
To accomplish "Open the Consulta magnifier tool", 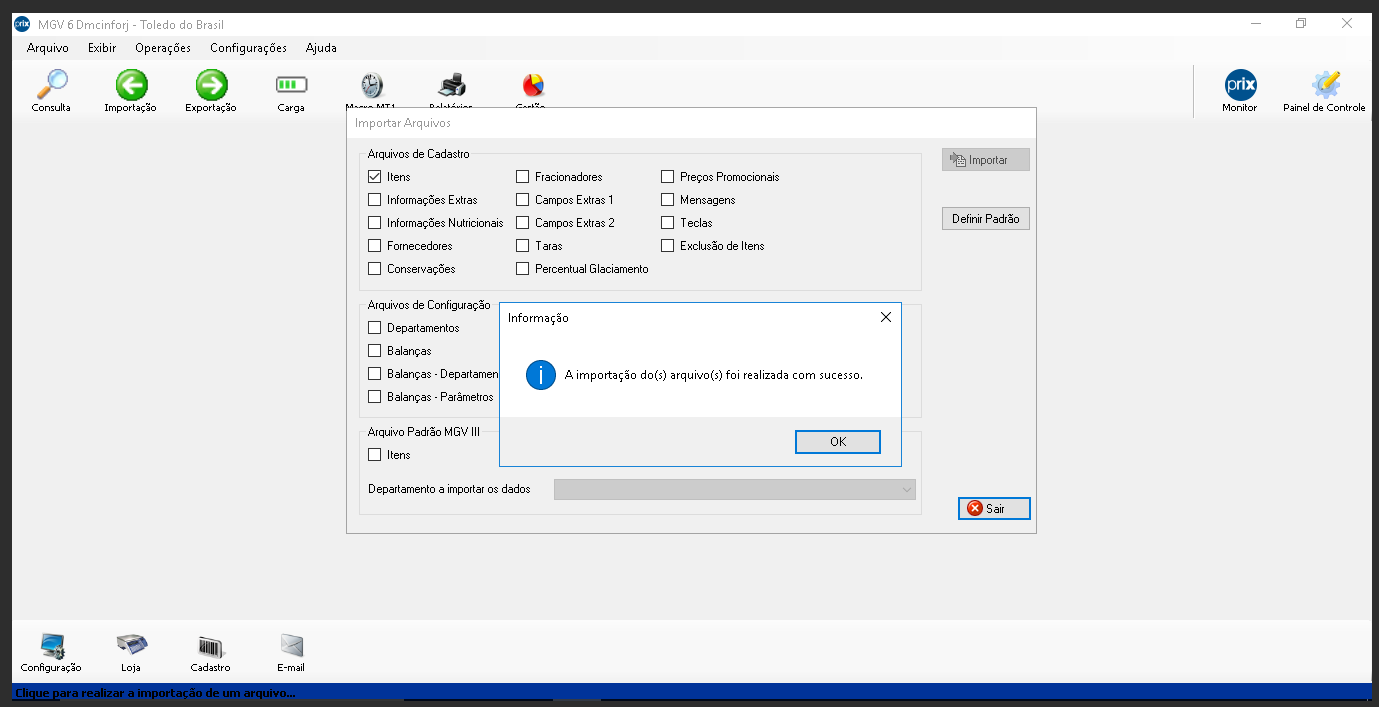I will (x=51, y=85).
